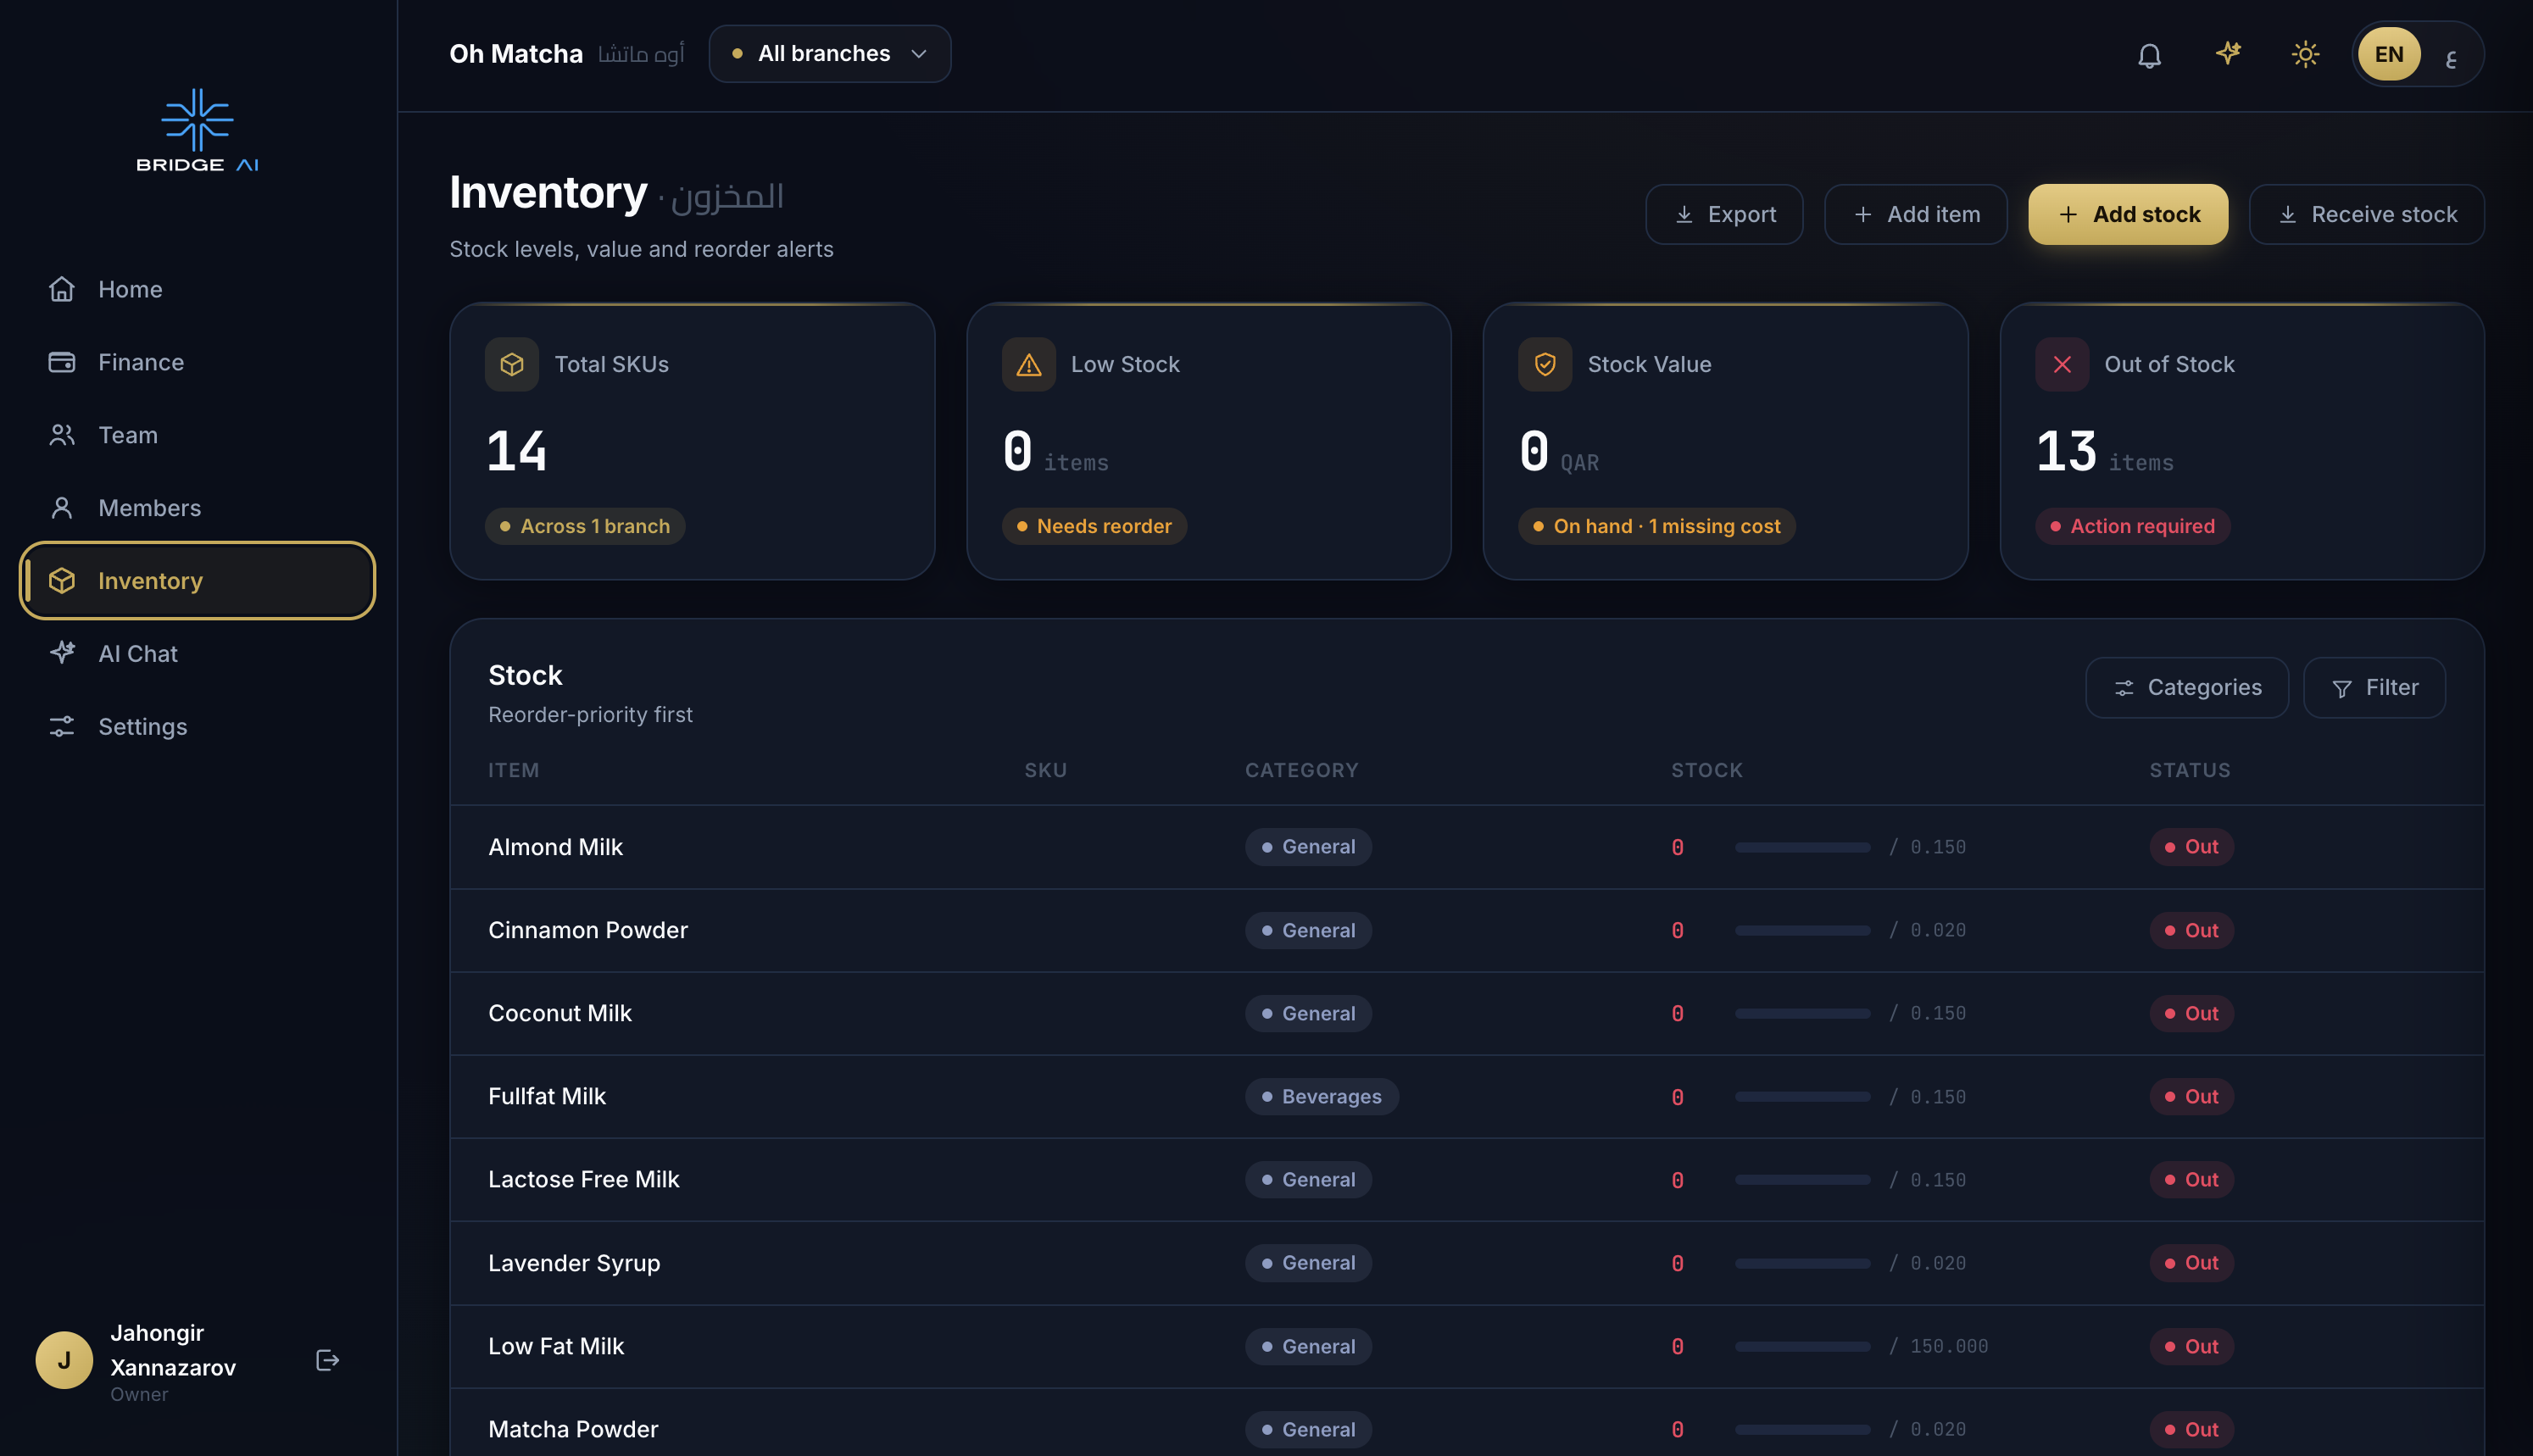Click the Oh Matcha business name

coord(515,54)
